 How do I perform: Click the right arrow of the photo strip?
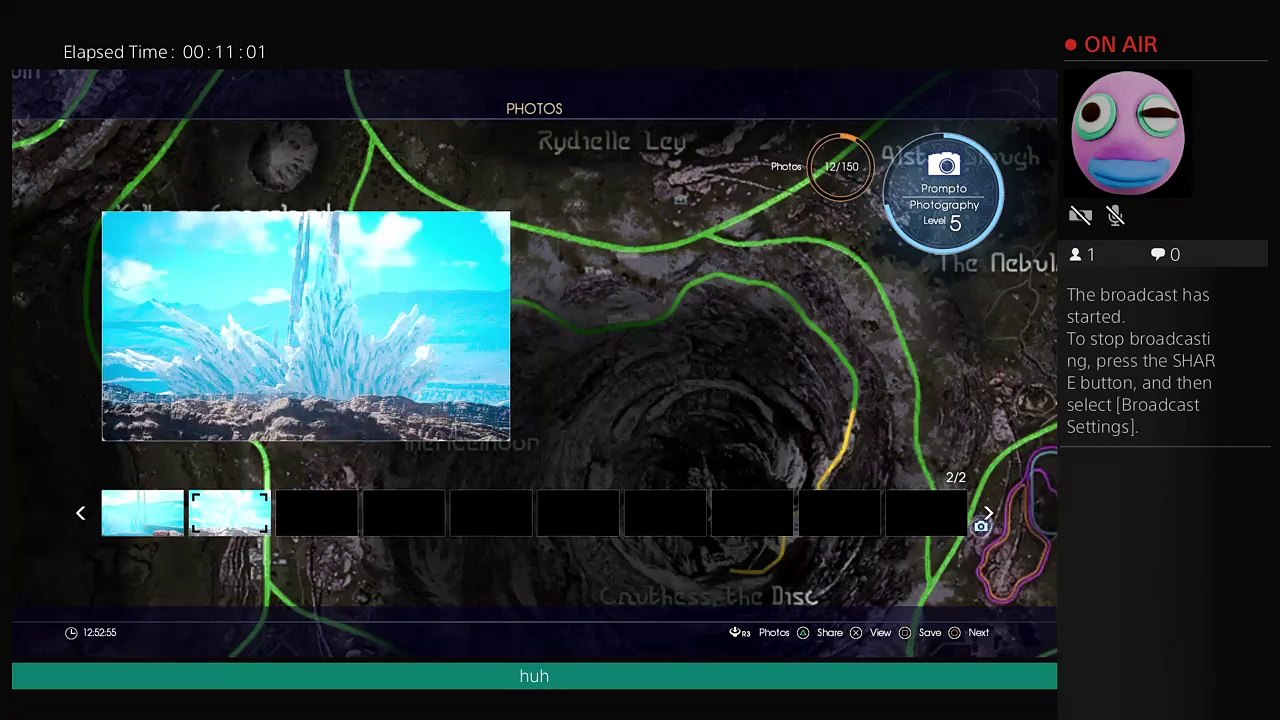[x=988, y=513]
